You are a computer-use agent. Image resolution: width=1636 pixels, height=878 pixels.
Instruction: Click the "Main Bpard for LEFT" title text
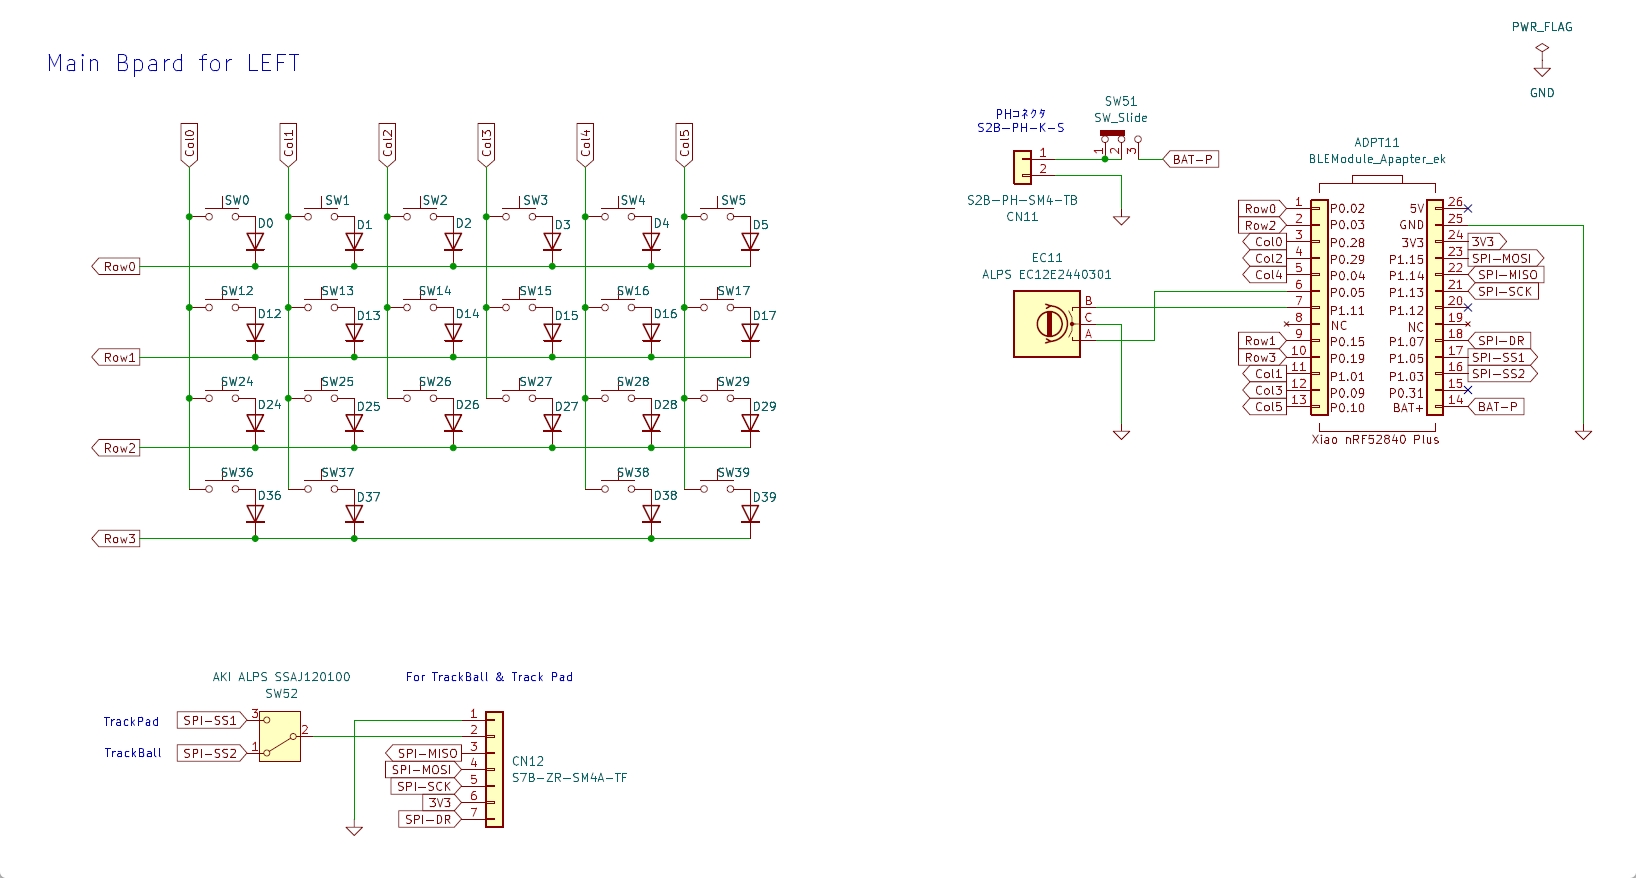[174, 64]
